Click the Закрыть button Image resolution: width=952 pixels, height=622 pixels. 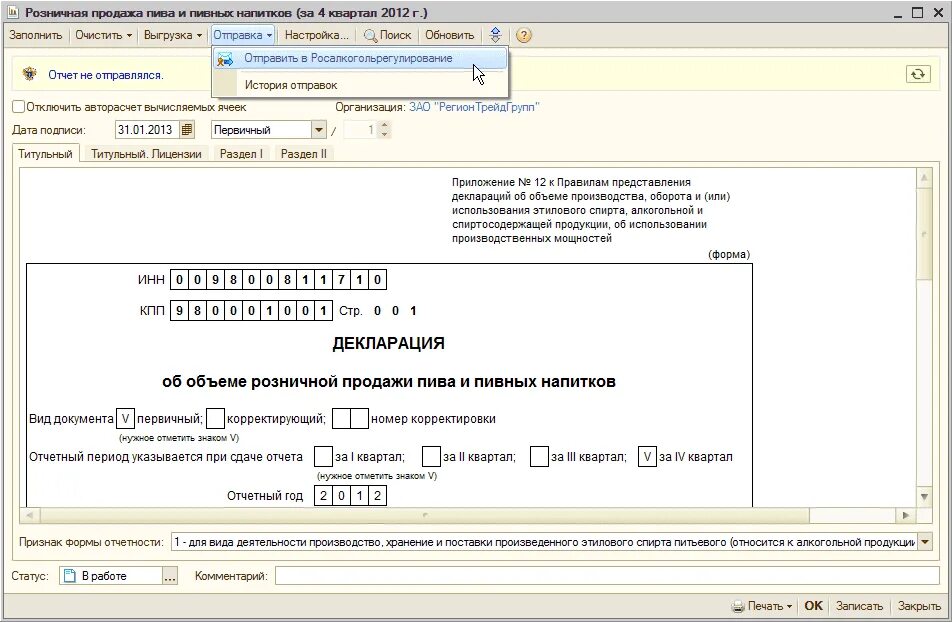click(919, 606)
